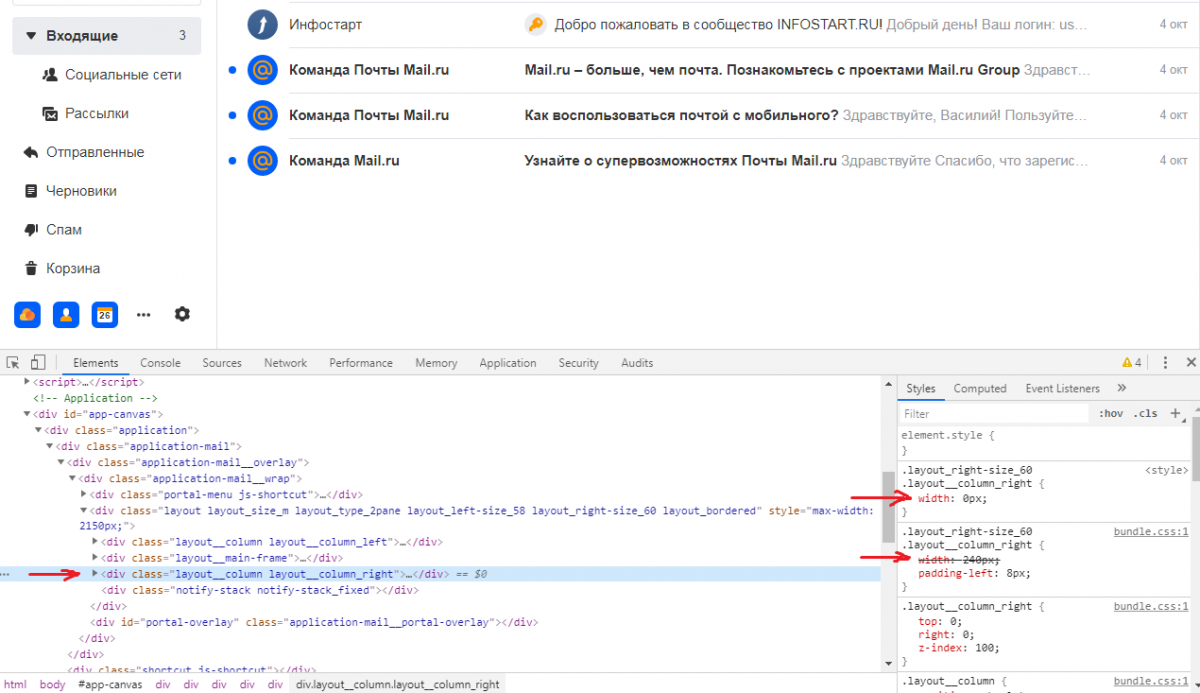1200x693 pixels.
Task: Expand the portal-menu js-shortcut node
Action: point(83,494)
